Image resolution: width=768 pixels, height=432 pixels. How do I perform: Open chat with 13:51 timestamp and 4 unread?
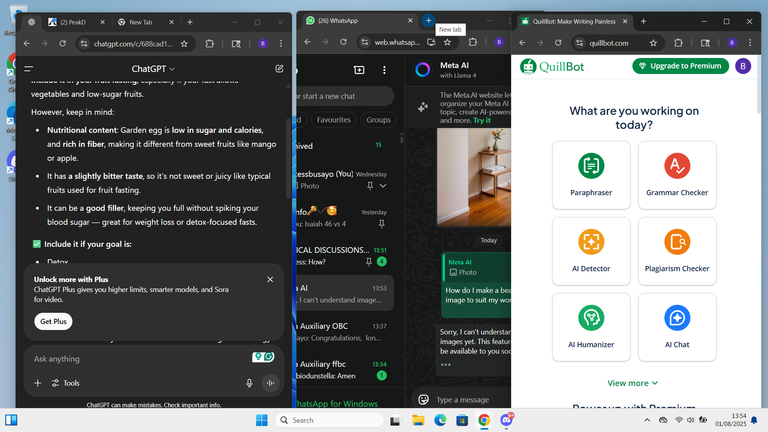pos(345,256)
